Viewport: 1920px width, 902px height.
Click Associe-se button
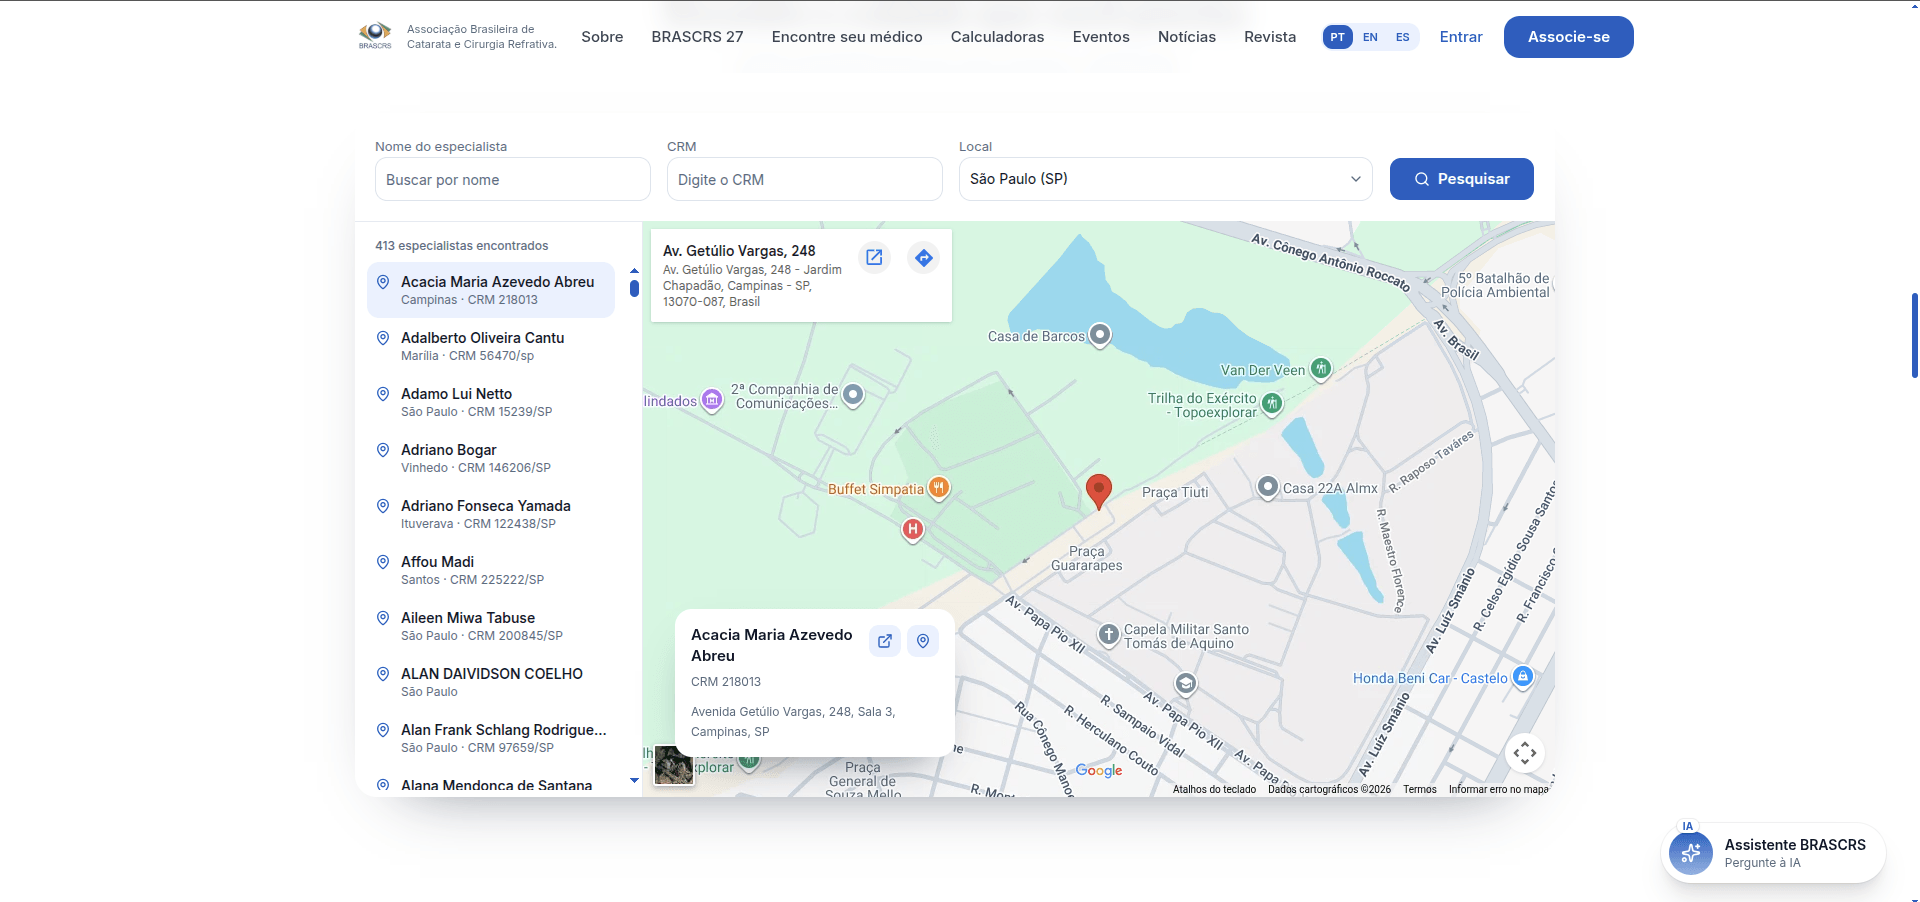click(x=1569, y=37)
